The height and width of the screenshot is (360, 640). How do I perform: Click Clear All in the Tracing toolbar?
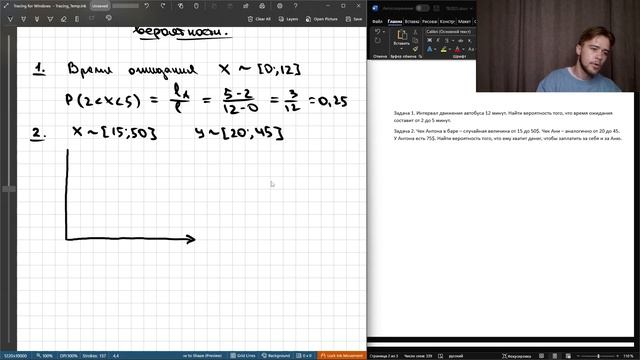coord(259,19)
